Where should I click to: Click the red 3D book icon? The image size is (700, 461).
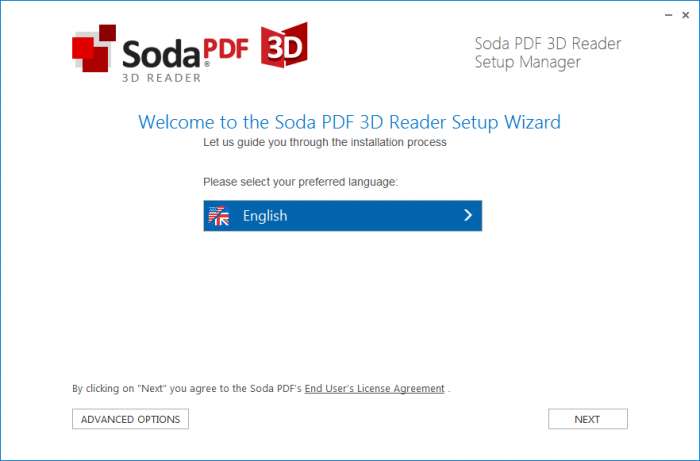[x=284, y=45]
